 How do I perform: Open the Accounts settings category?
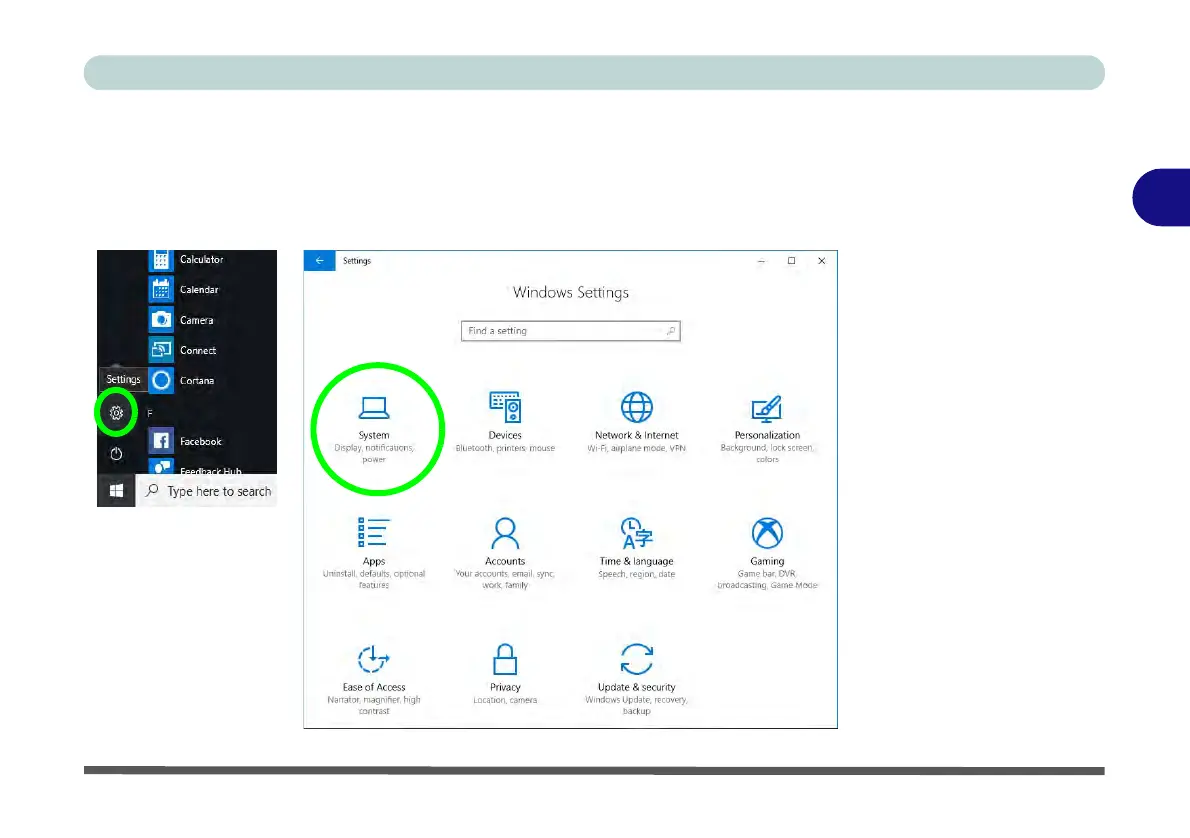click(505, 553)
